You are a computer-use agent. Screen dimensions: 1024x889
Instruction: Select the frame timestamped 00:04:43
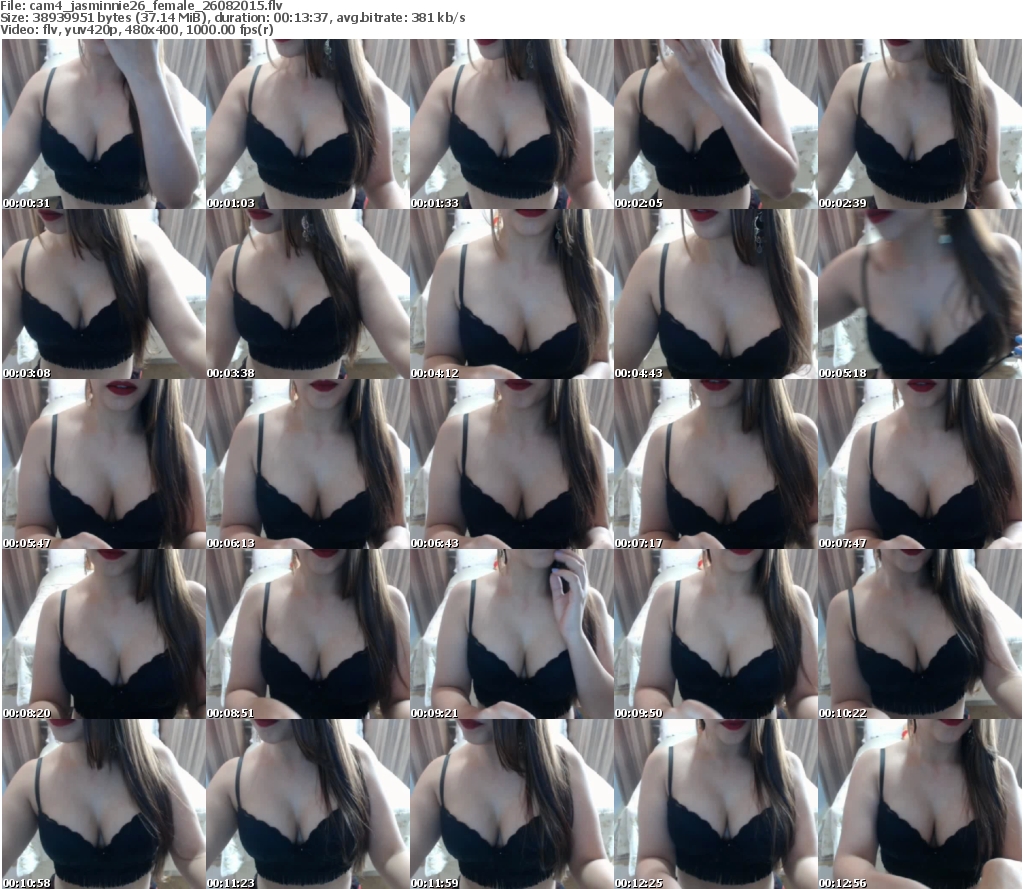(x=716, y=294)
